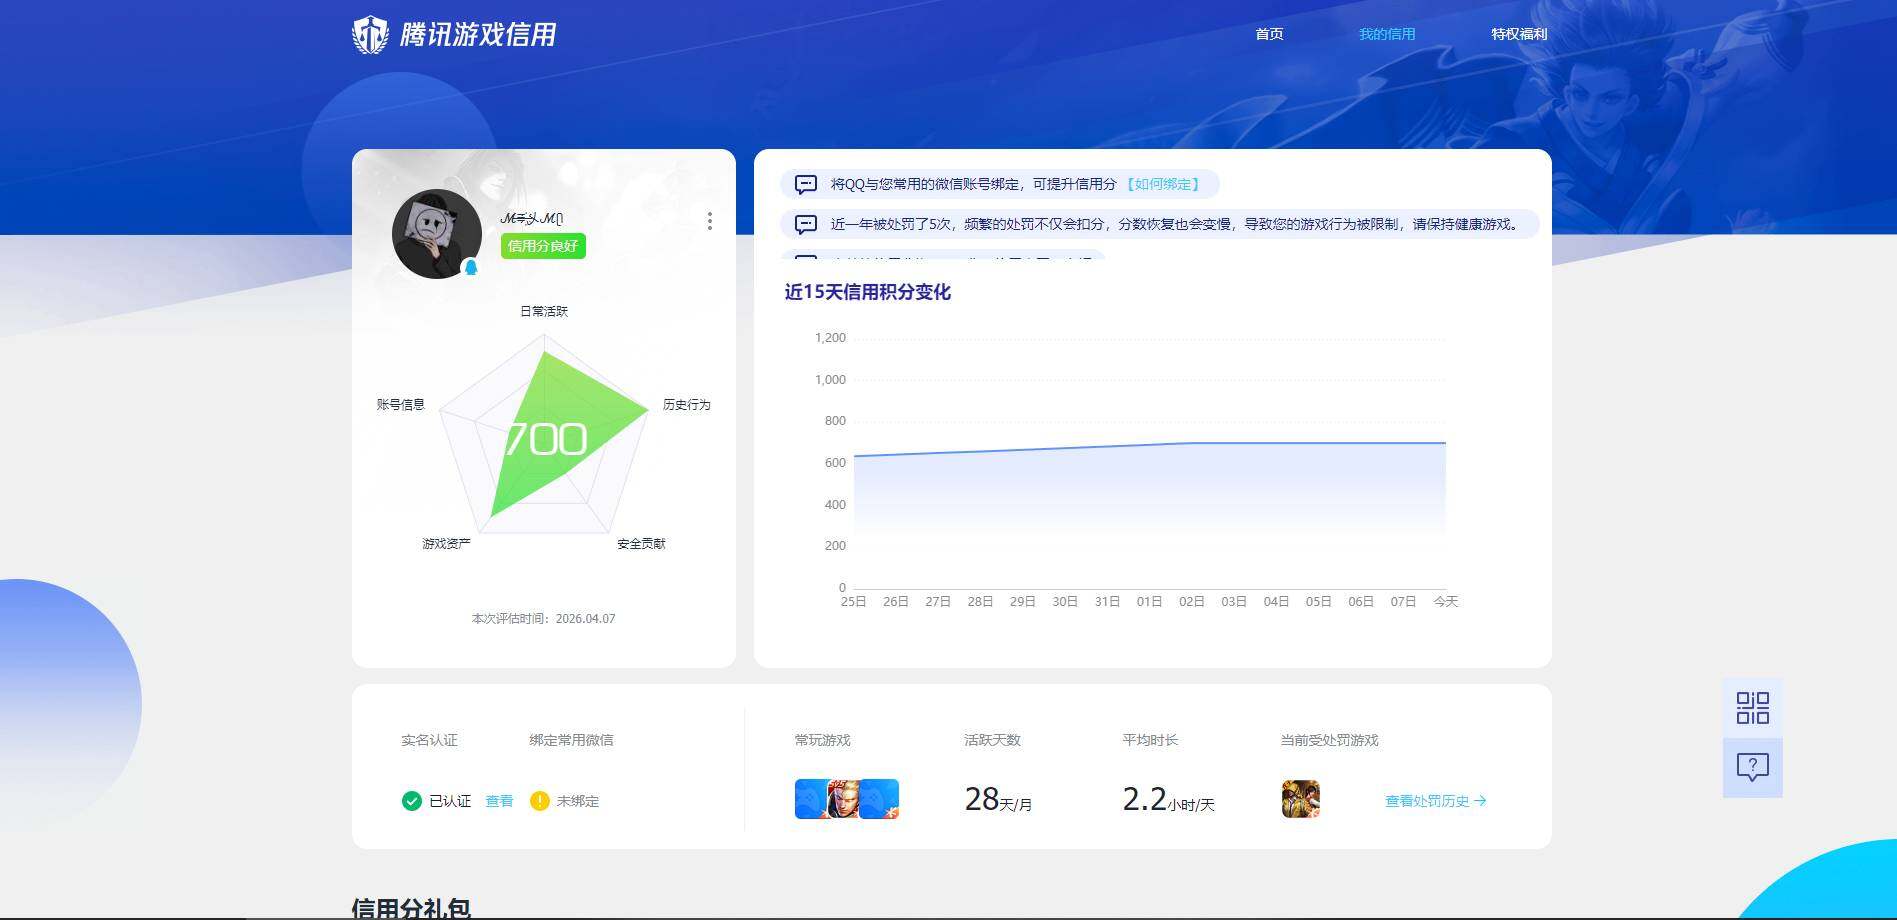The height and width of the screenshot is (920, 1897).
Task: Switch to the 首页 tab
Action: [1269, 33]
